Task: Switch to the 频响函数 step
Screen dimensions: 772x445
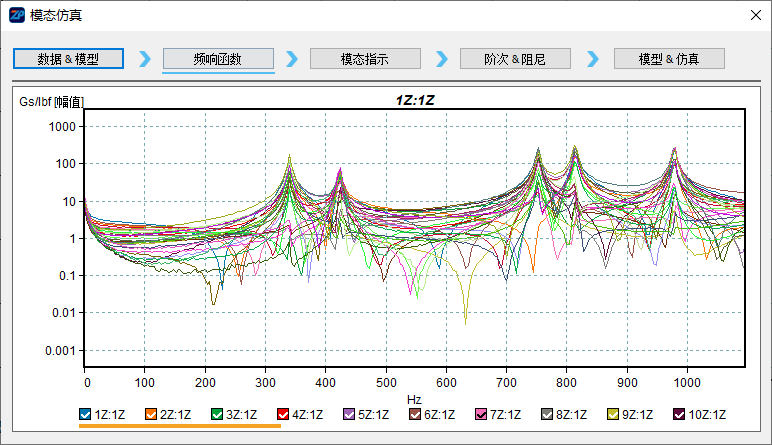Action: pos(218,59)
